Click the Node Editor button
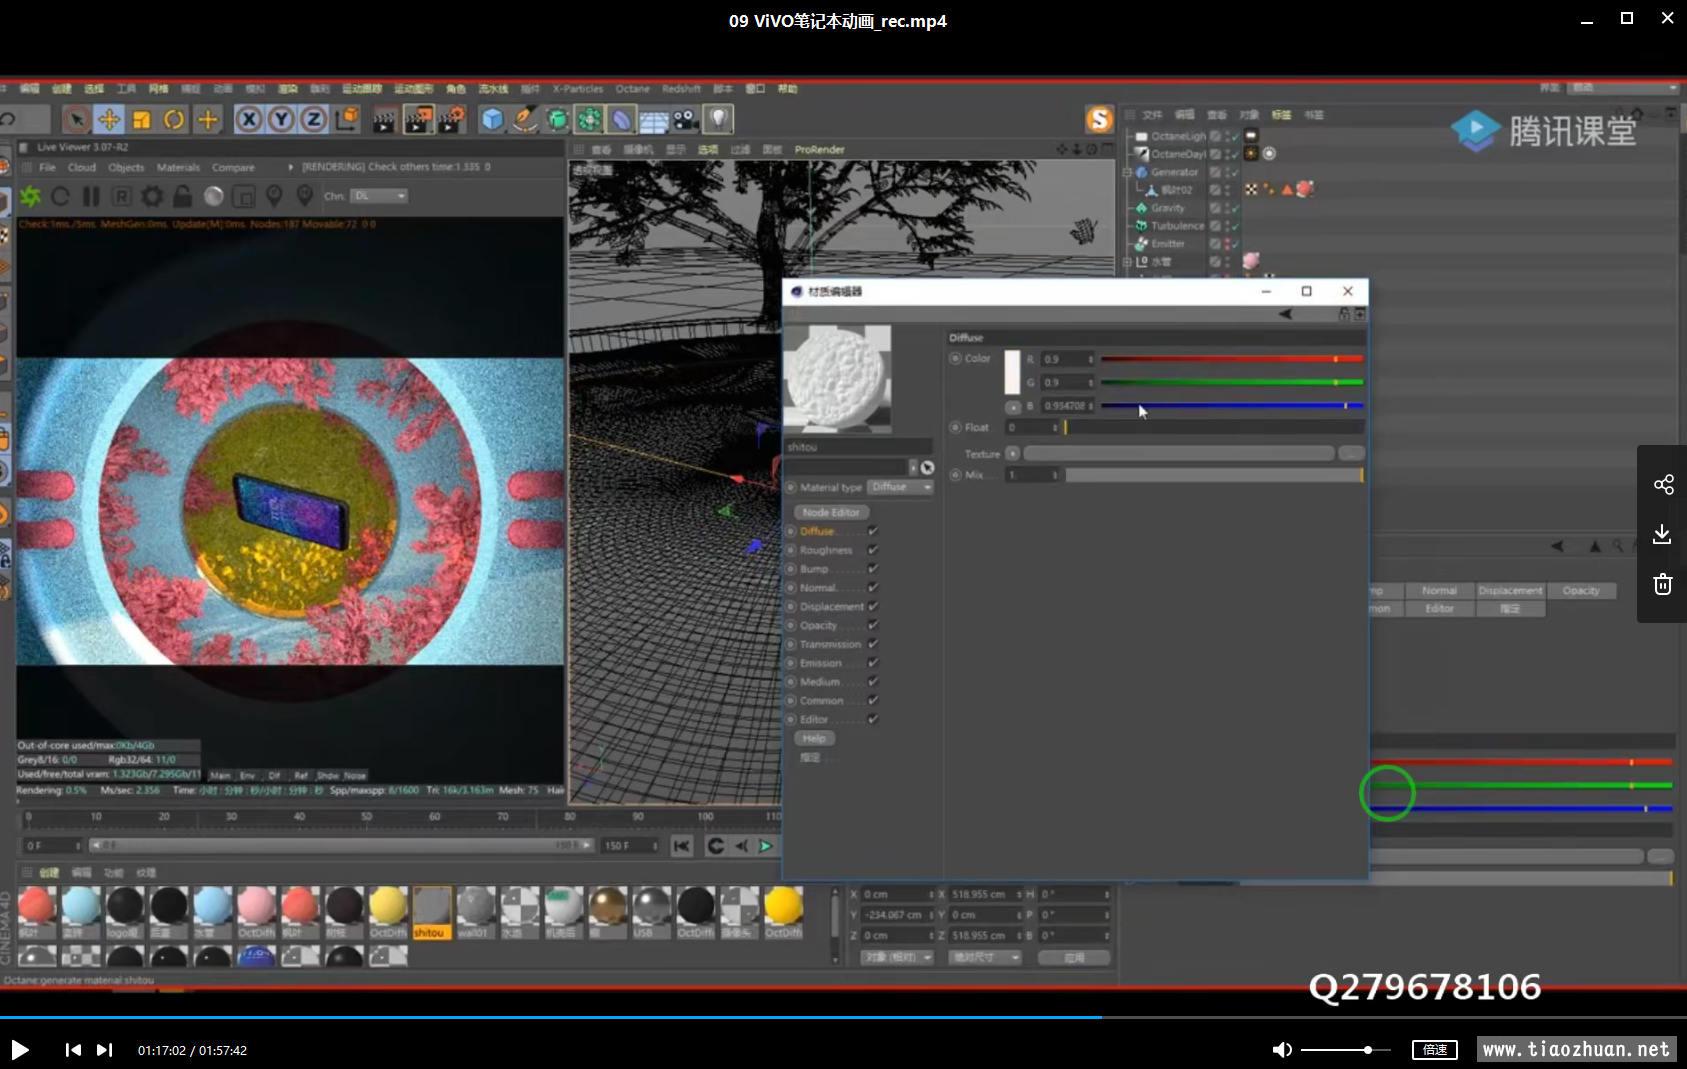This screenshot has width=1687, height=1069. tap(830, 512)
